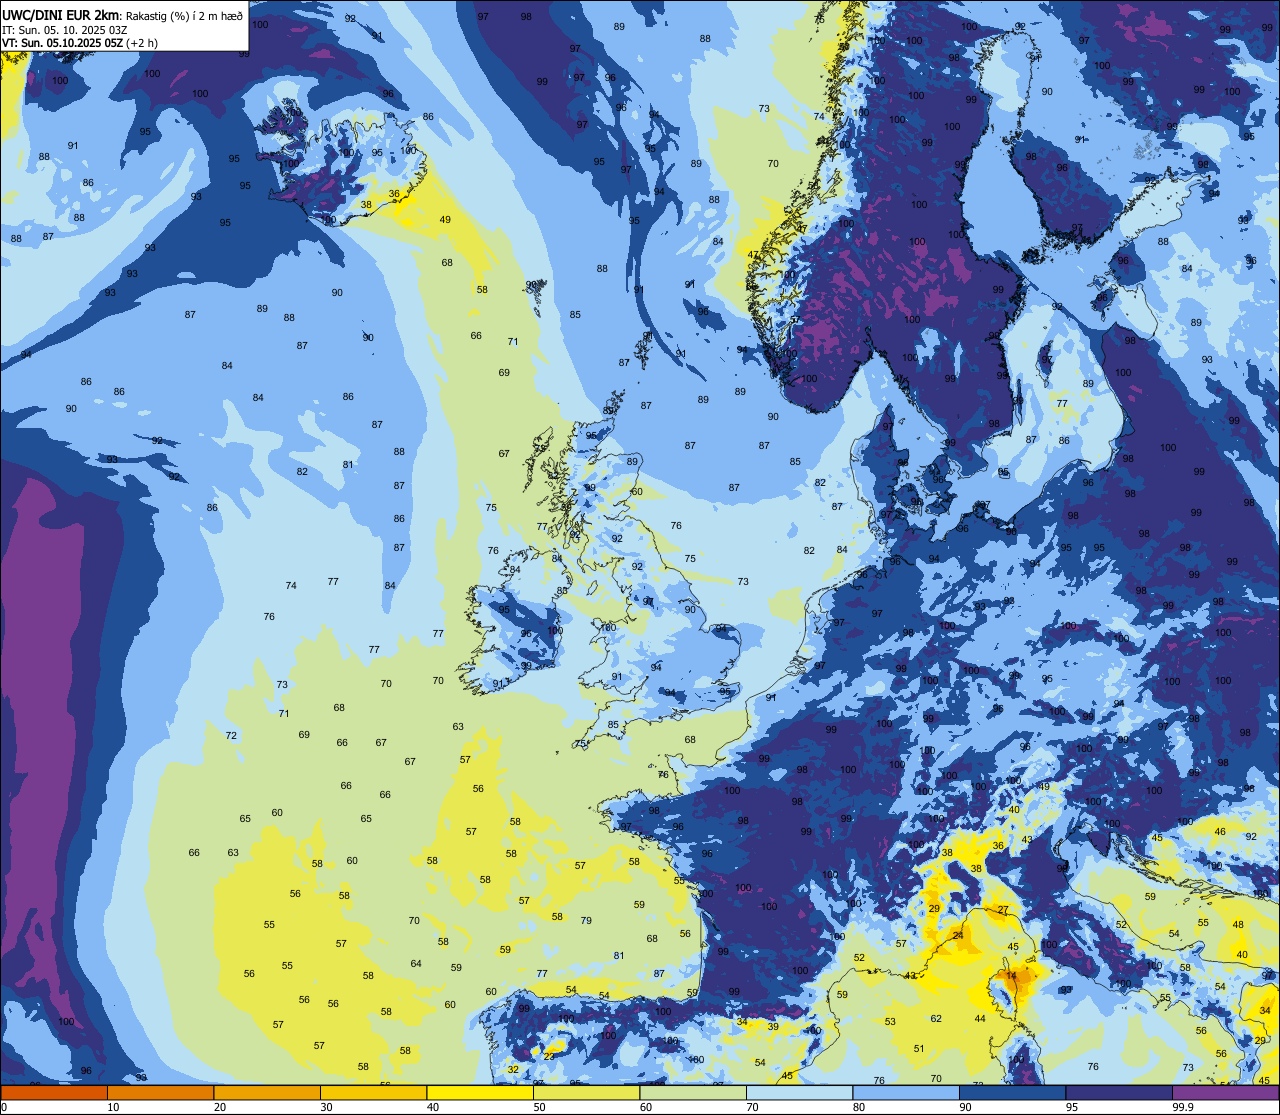Click the legend tick label "10"
The width and height of the screenshot is (1280, 1115).
[x=113, y=1107]
